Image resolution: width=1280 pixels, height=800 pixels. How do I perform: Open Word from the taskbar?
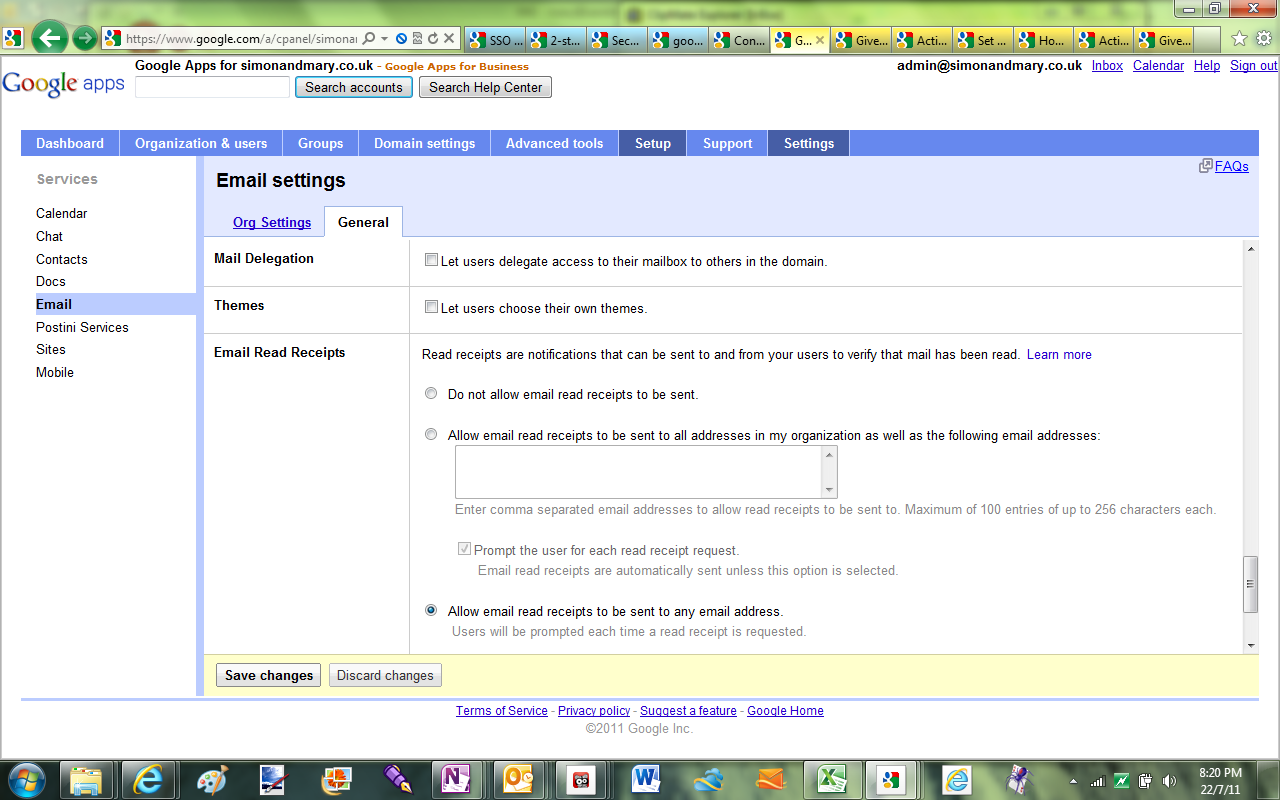click(646, 779)
